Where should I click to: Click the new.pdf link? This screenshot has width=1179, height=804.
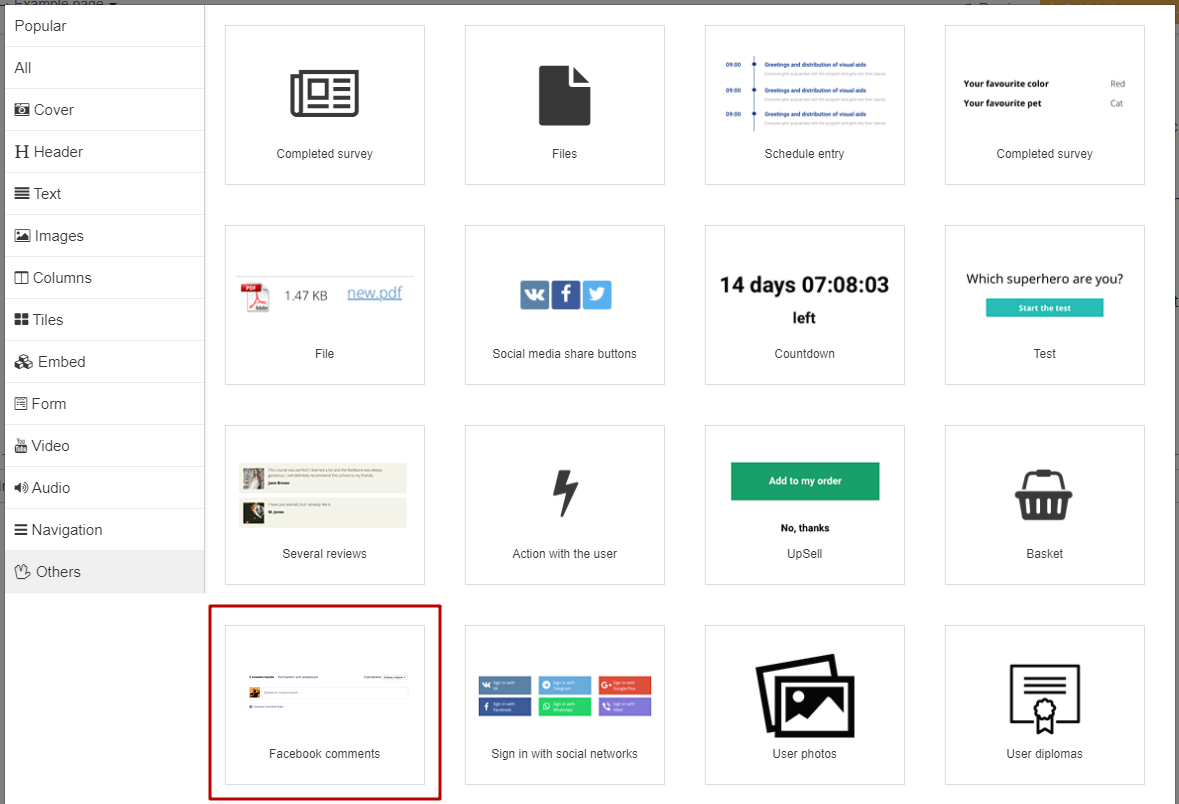pyautogui.click(x=374, y=293)
